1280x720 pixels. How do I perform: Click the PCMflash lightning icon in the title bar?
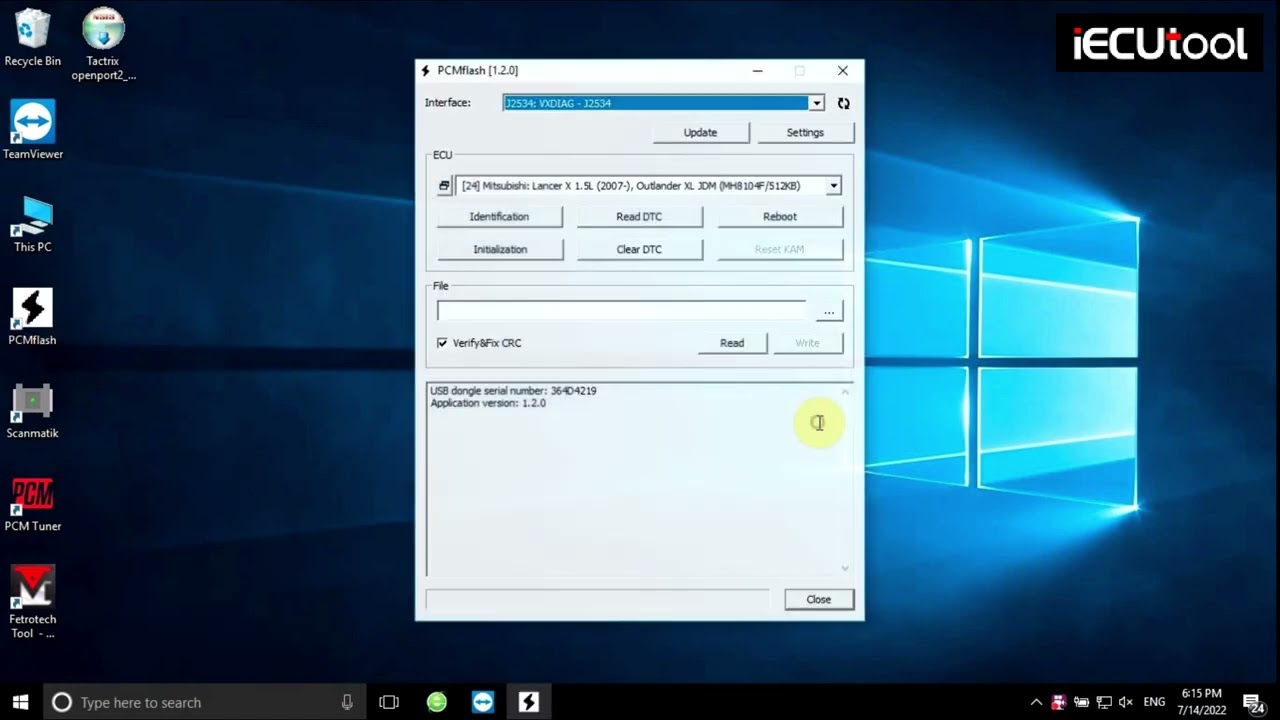point(426,71)
